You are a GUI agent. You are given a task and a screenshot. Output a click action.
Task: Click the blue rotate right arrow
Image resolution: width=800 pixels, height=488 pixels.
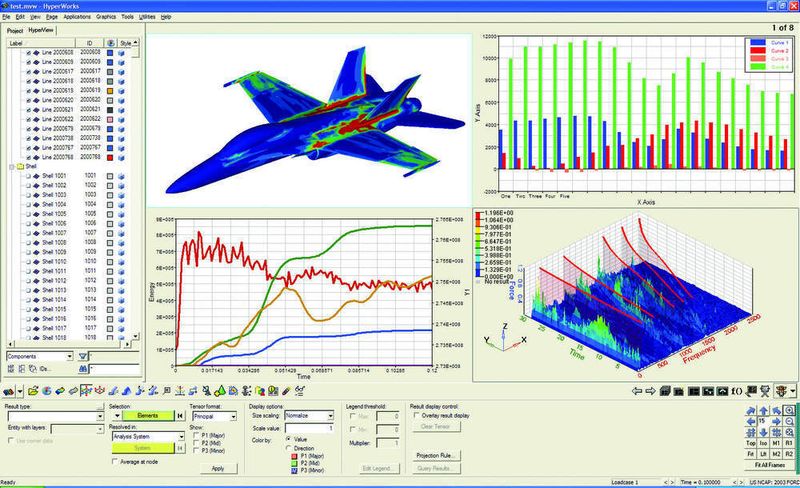tap(777, 422)
